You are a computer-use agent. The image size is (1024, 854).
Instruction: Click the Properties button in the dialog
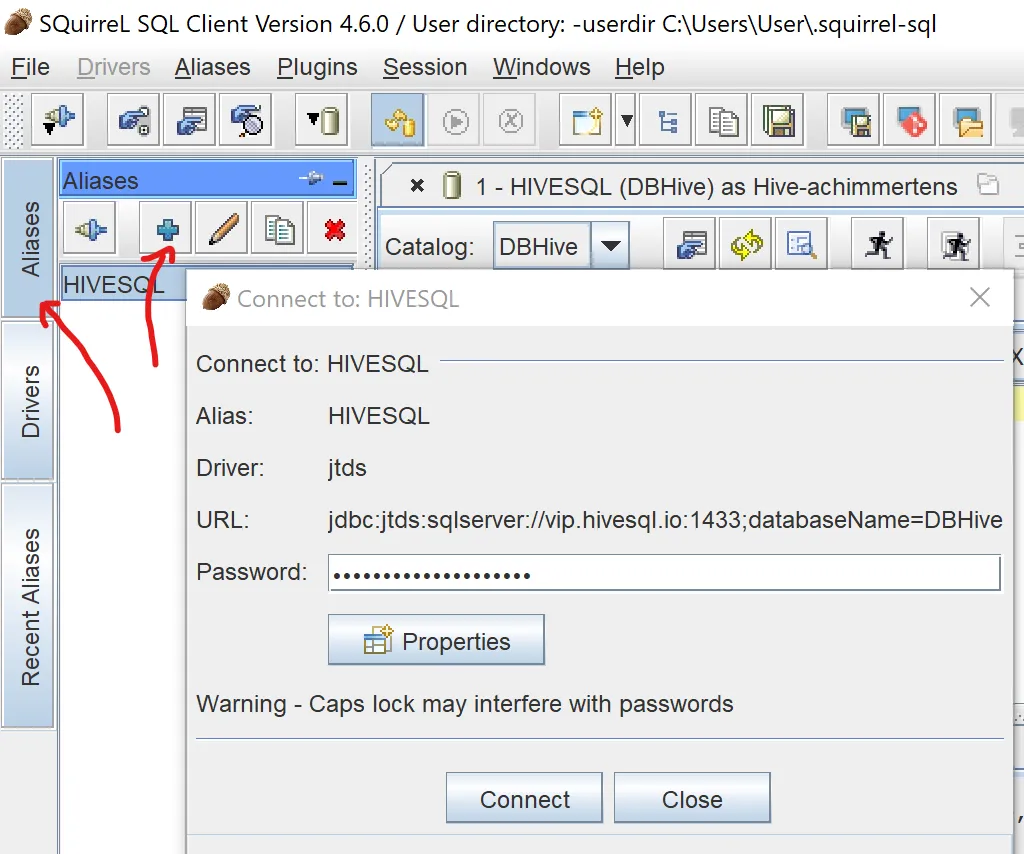pos(436,639)
